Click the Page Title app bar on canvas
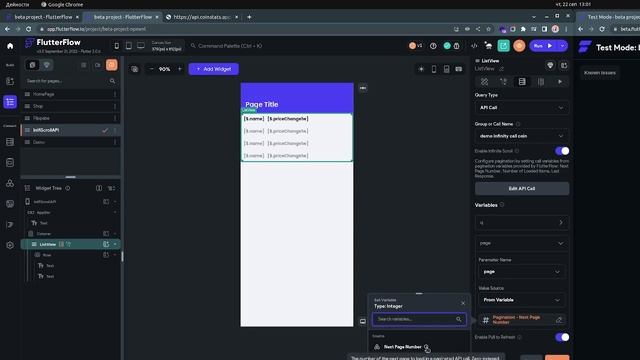Screen dimensions: 640x360 [297, 98]
